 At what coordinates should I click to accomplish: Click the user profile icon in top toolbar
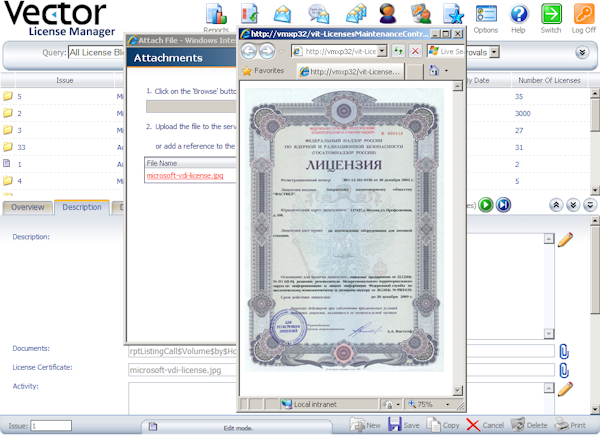pos(388,13)
